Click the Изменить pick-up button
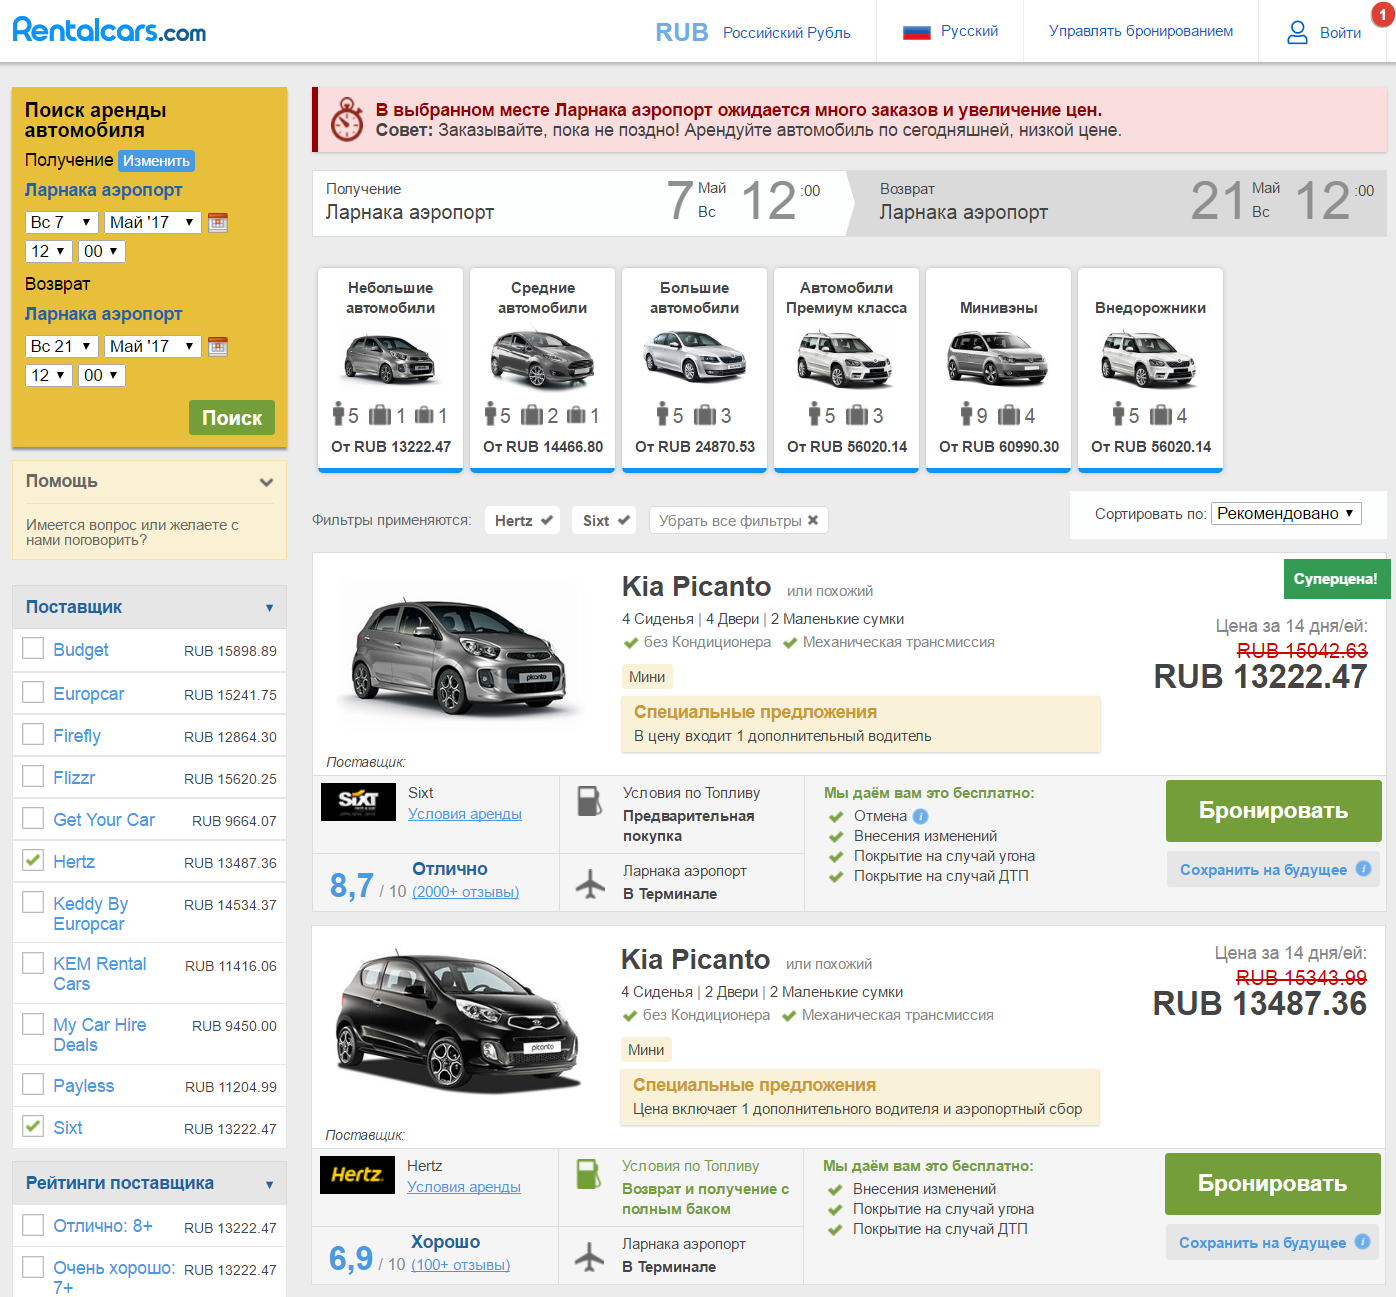The width and height of the screenshot is (1396, 1297). 156,161
